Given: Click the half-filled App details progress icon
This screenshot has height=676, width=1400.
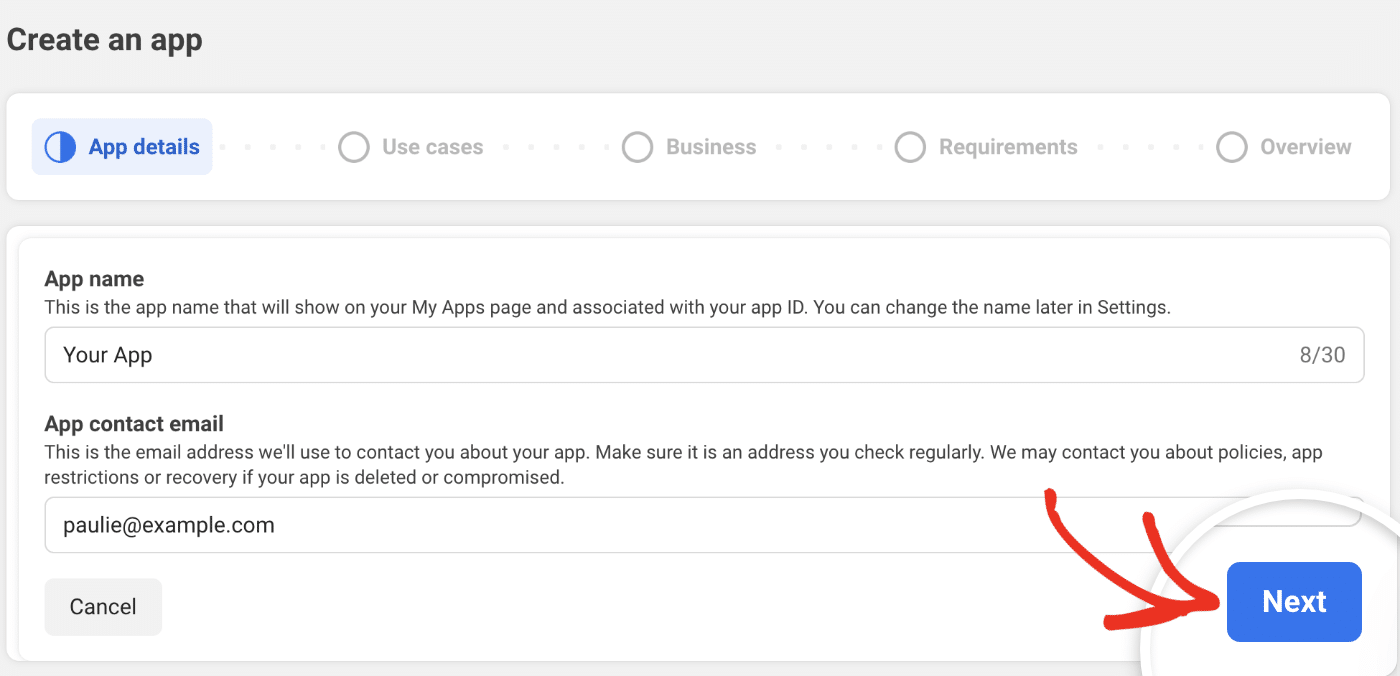Looking at the screenshot, I should coord(59,146).
